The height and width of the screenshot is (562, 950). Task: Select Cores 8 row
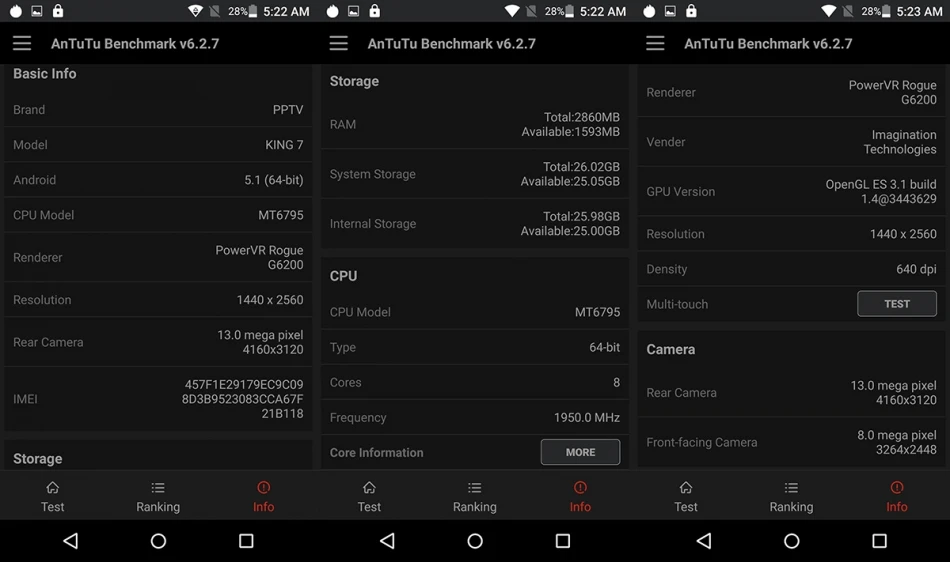click(x=475, y=382)
